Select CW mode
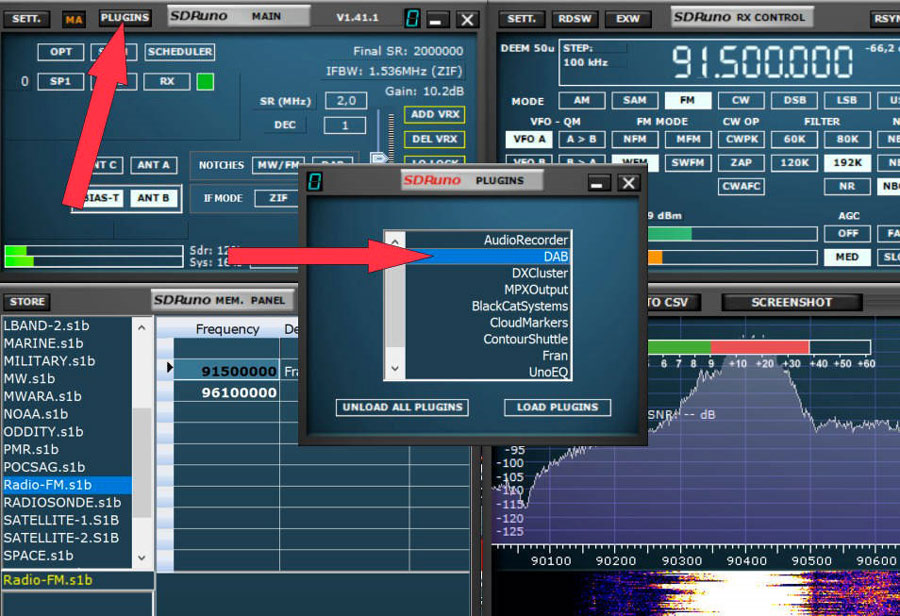 [x=741, y=100]
